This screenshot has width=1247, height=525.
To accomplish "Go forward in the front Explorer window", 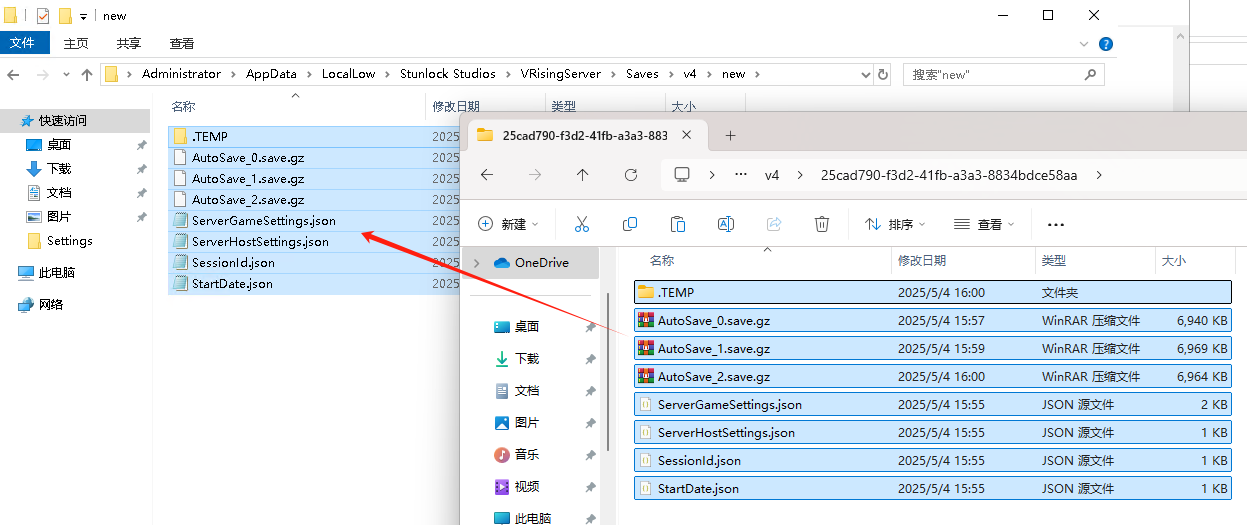I will (x=535, y=174).
